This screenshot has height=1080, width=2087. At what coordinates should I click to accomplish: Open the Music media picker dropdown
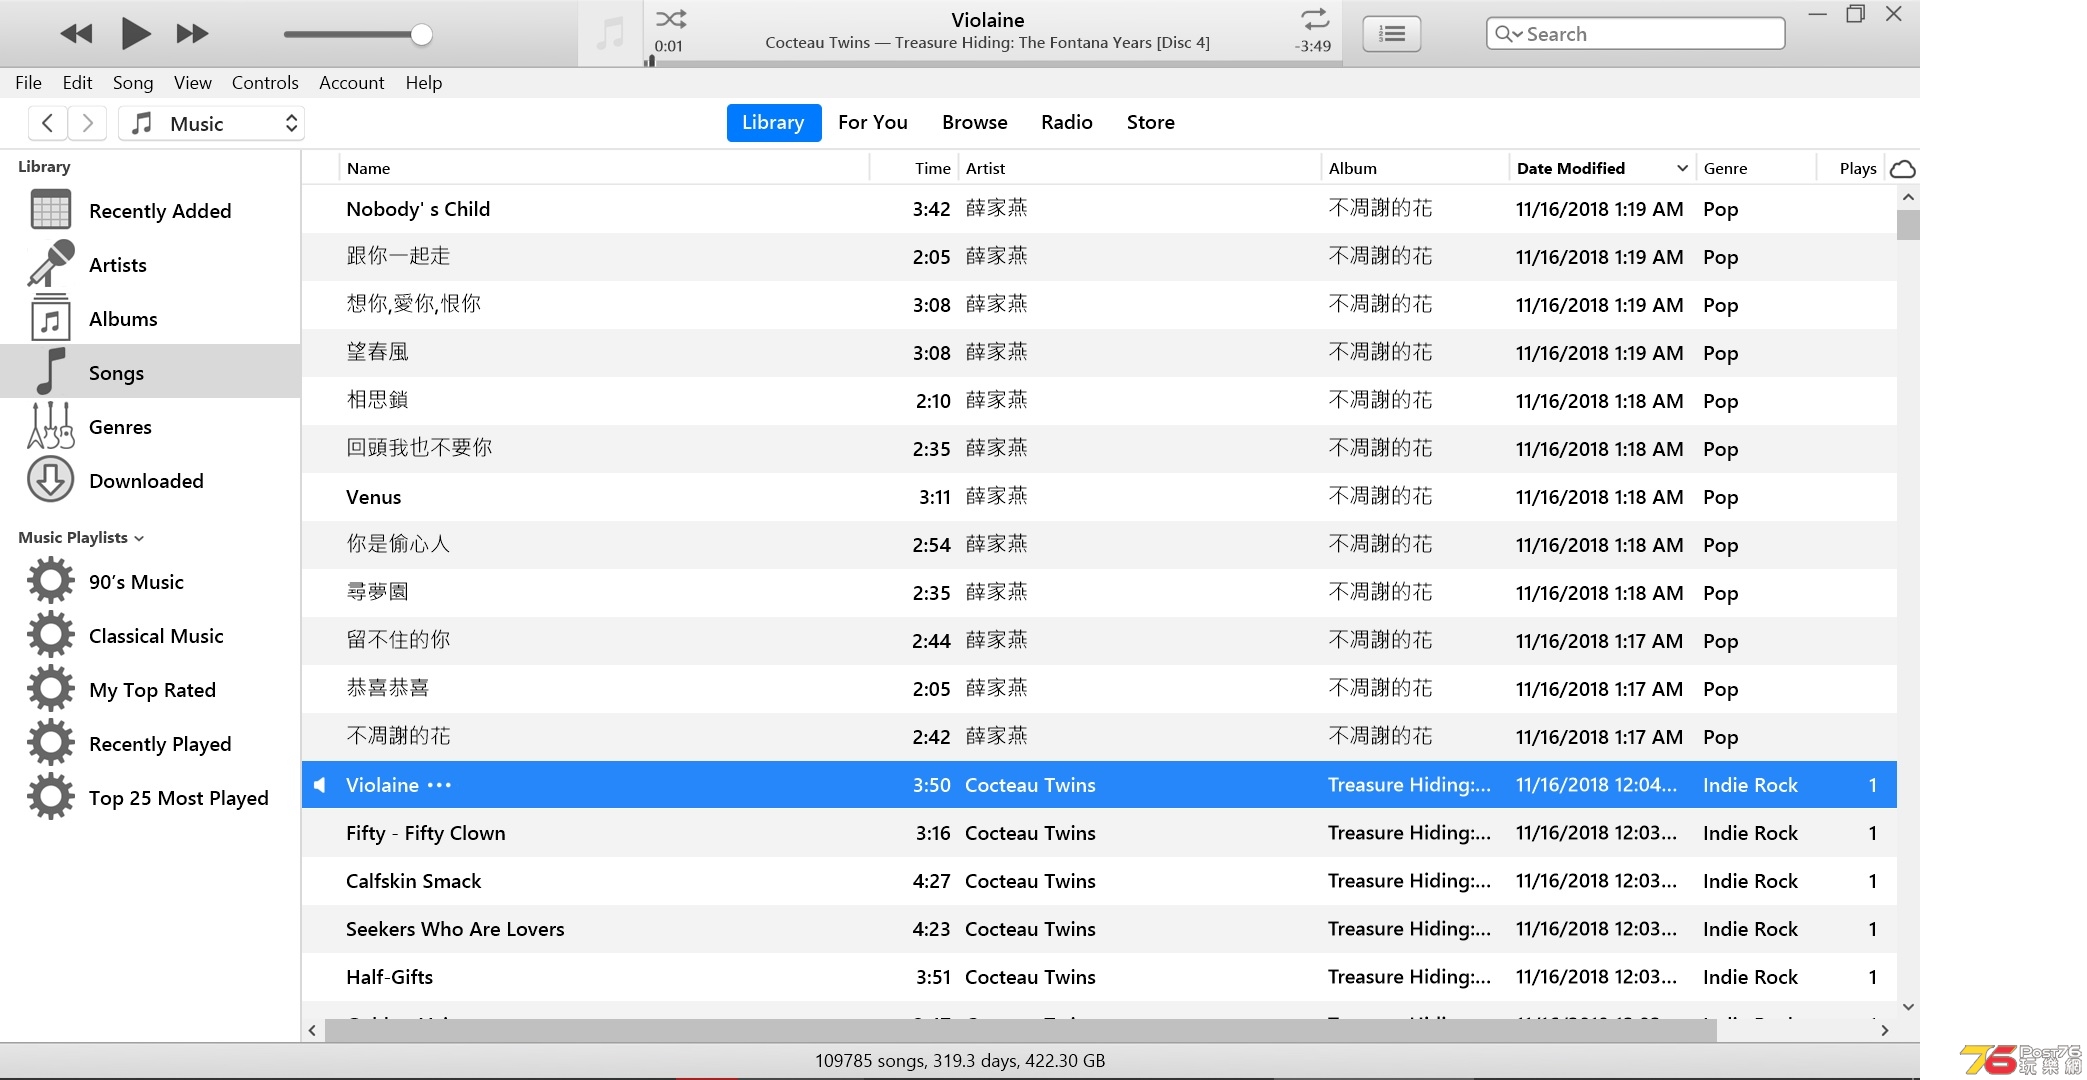click(x=211, y=123)
